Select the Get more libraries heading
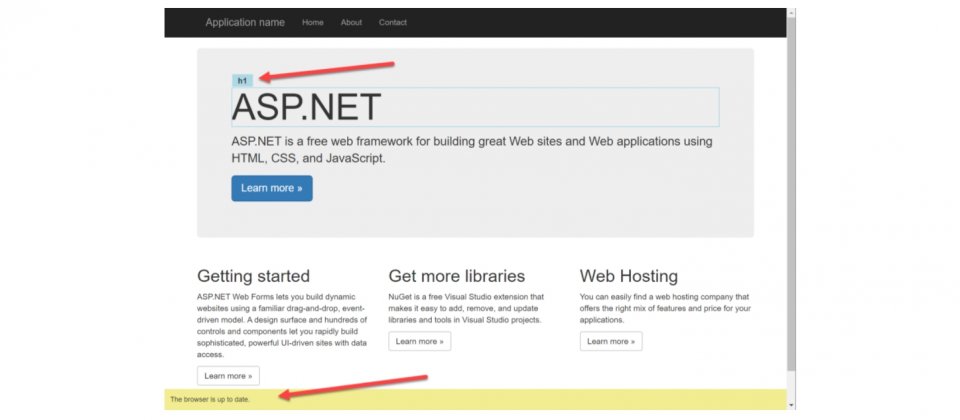Image resolution: width=960 pixels, height=420 pixels. point(457,276)
